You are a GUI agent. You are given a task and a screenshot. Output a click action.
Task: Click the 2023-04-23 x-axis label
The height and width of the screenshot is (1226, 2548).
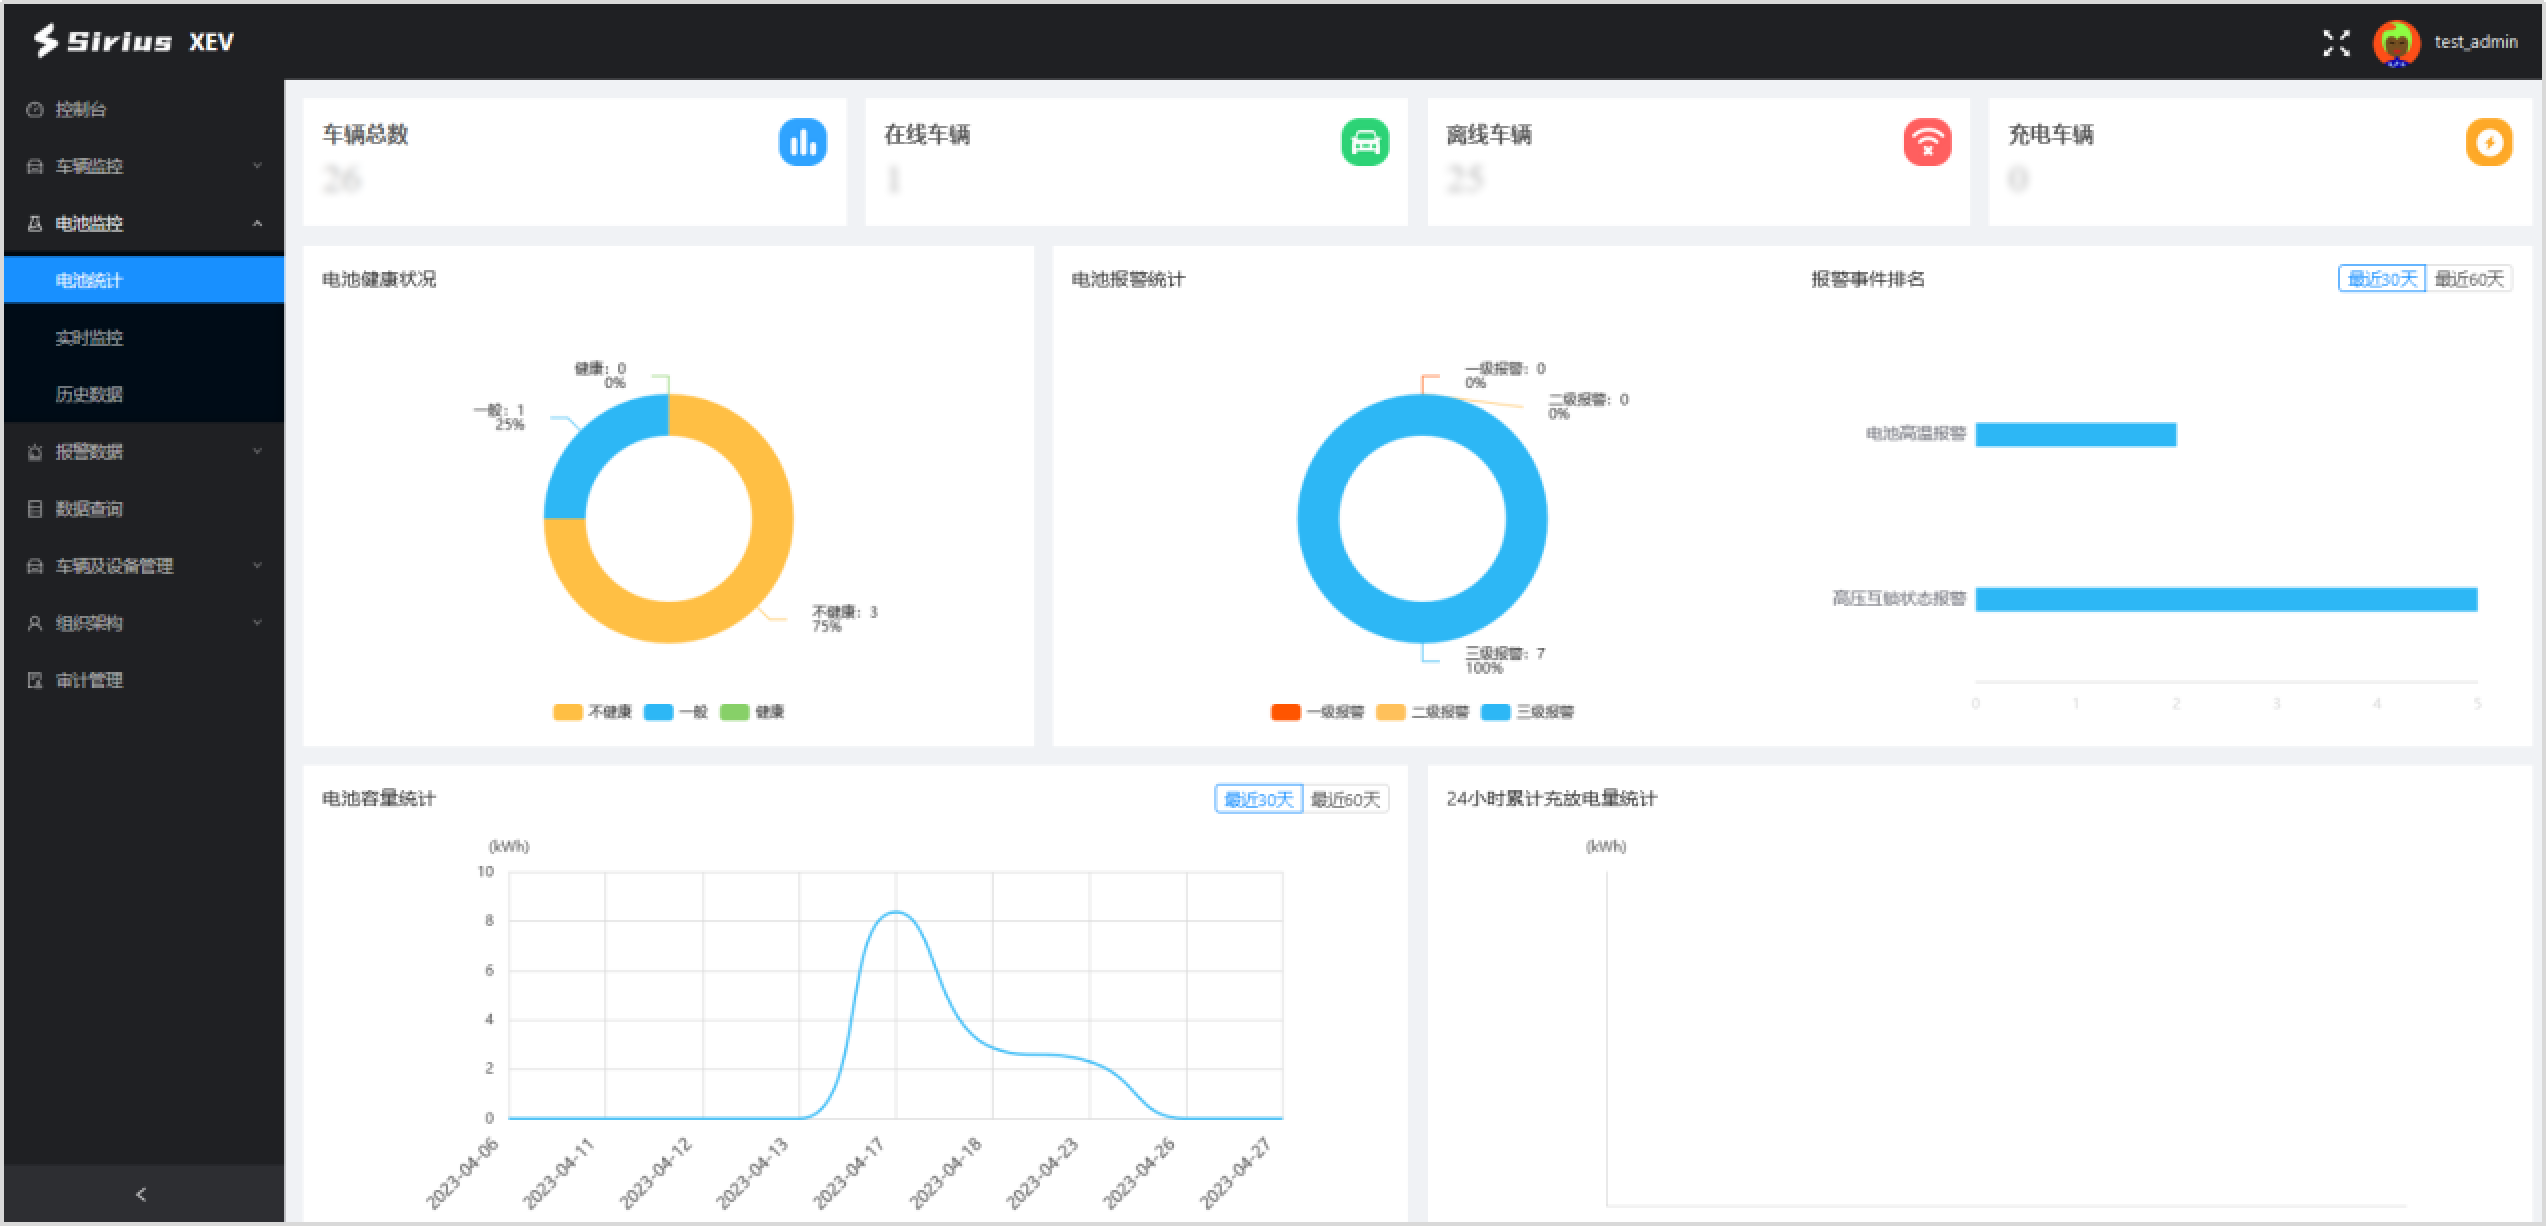coord(1041,1173)
